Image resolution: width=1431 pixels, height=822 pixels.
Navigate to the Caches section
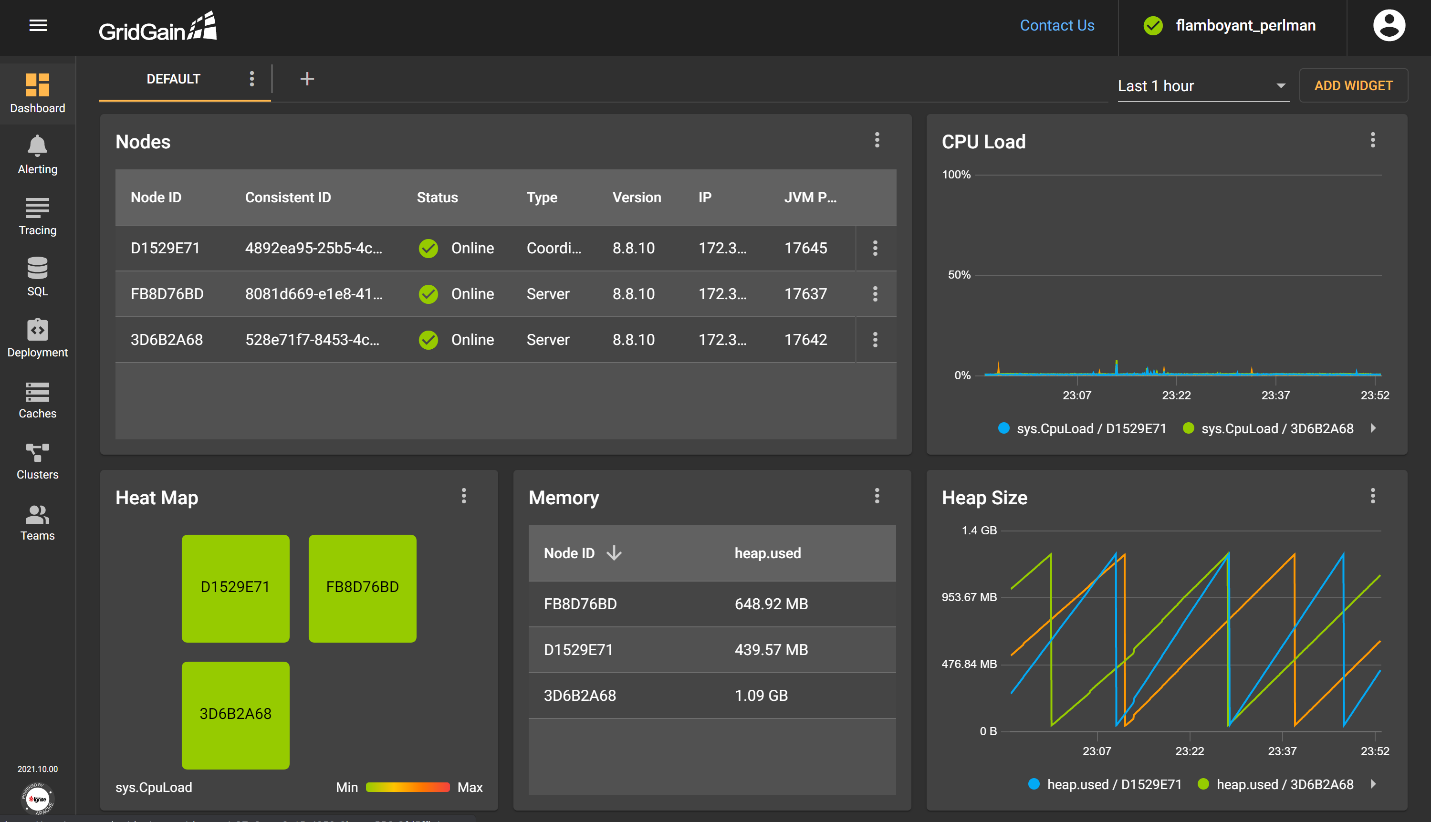pyautogui.click(x=37, y=398)
